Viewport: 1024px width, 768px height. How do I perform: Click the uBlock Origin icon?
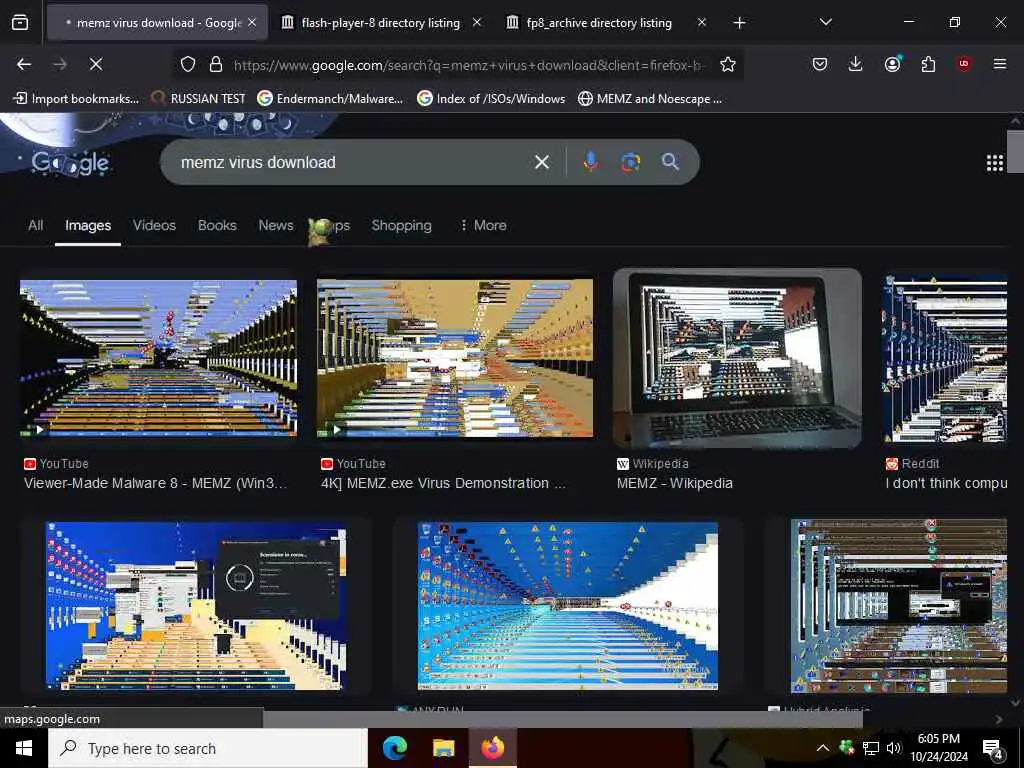pos(964,64)
